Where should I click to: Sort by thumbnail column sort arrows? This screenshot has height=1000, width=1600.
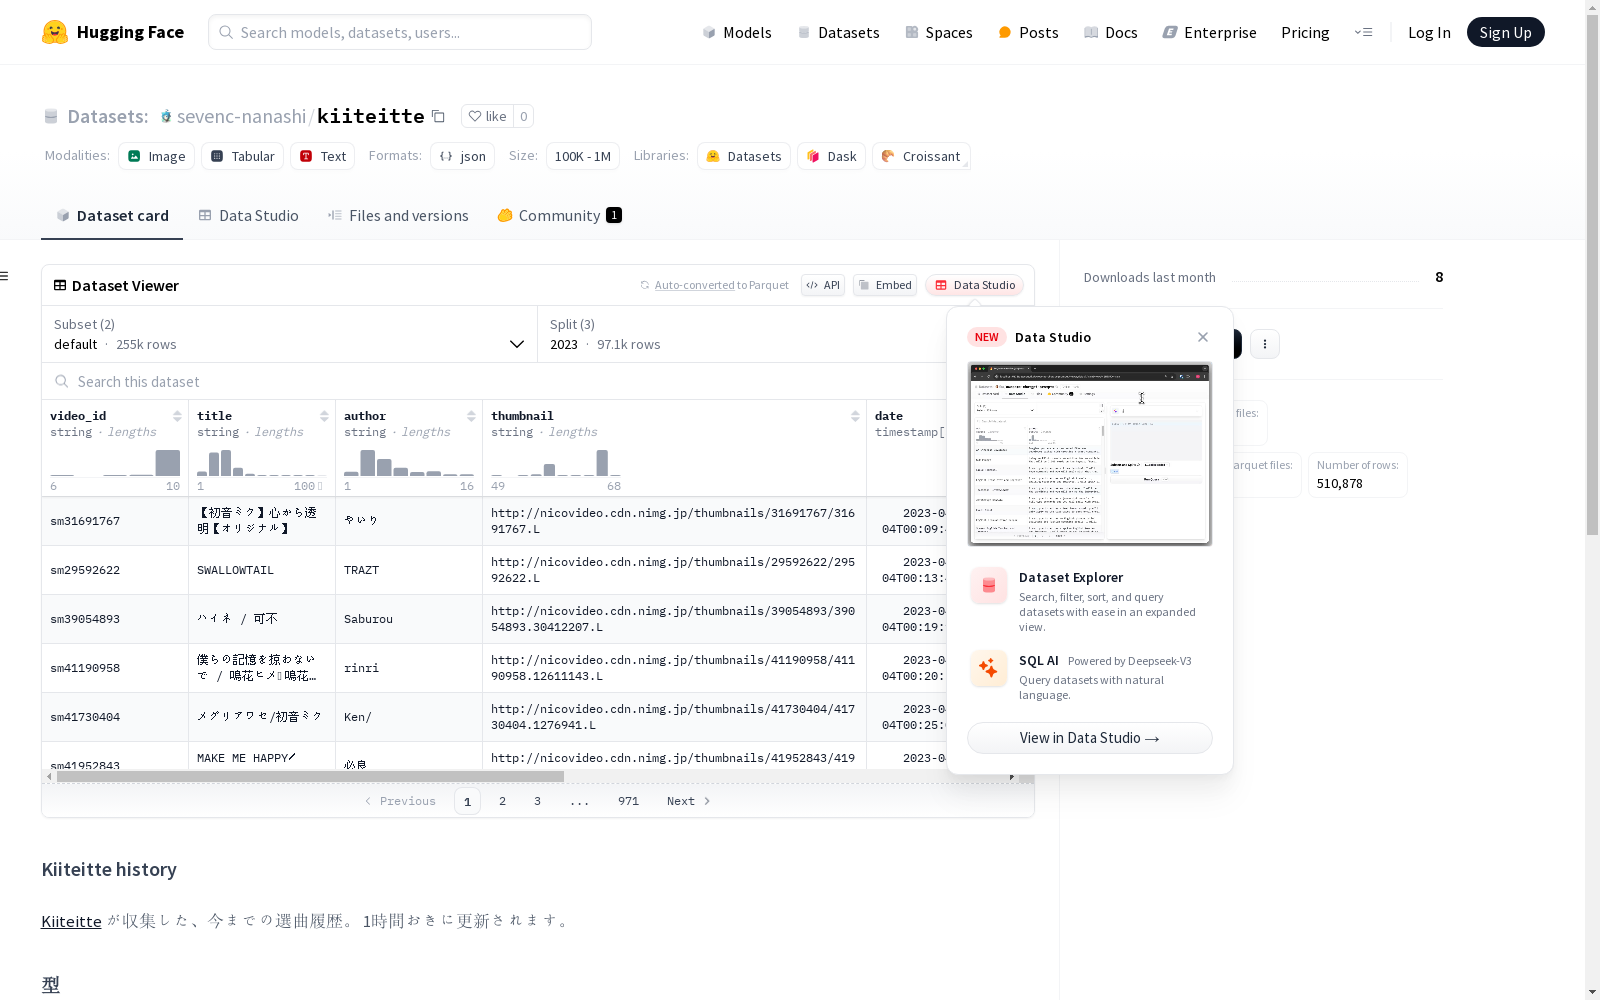point(855,416)
